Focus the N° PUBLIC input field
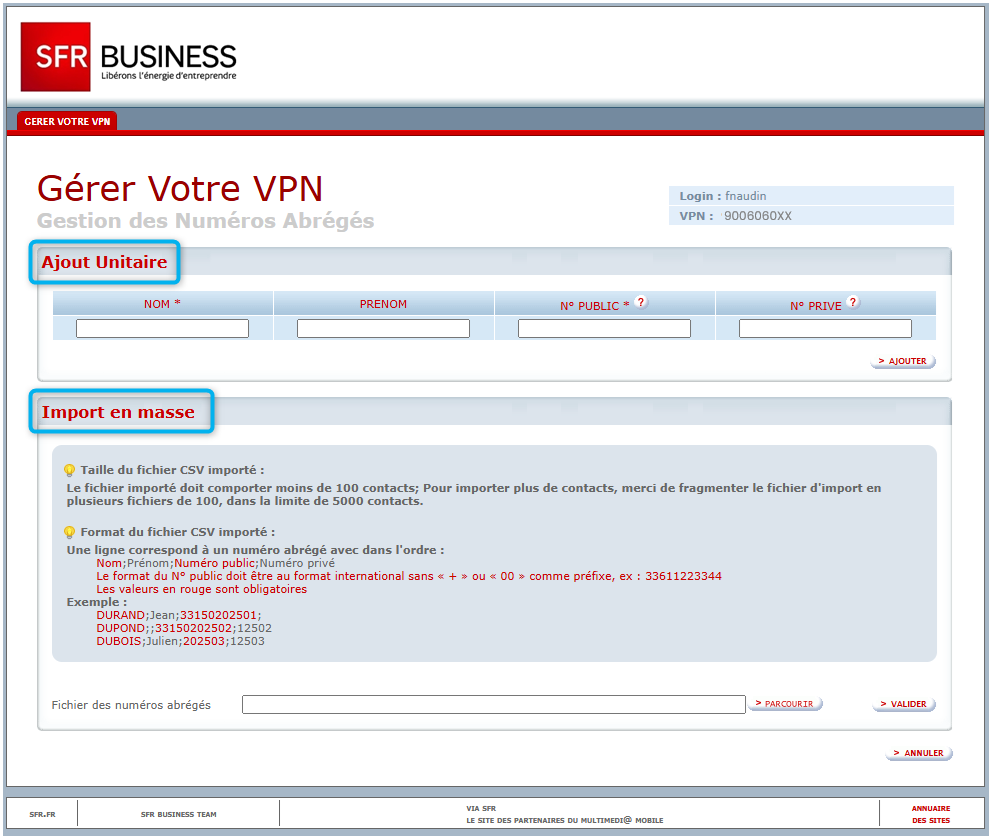The image size is (992, 840). 604,328
